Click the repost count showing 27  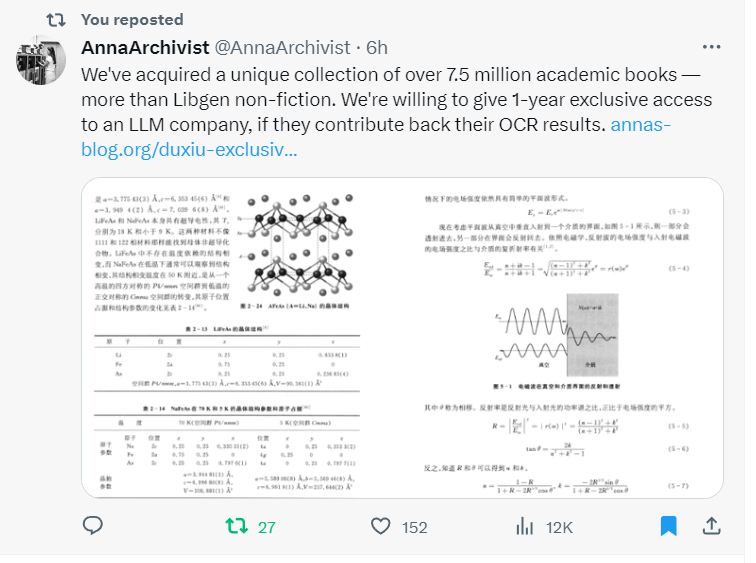point(266,527)
